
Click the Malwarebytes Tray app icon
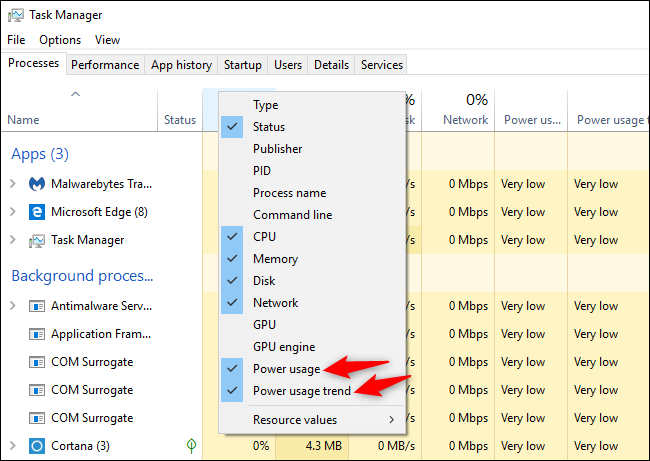[37, 184]
